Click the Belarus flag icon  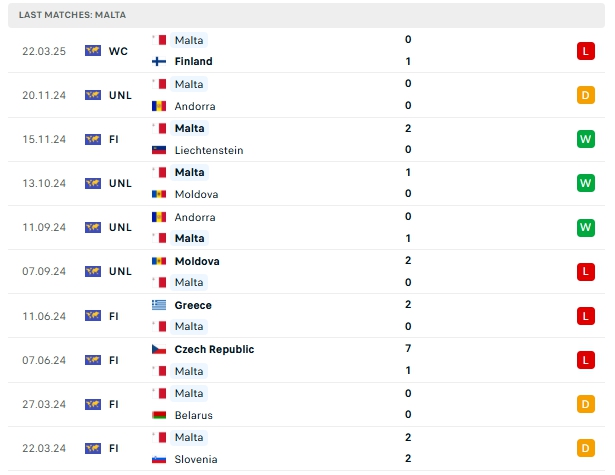(x=159, y=415)
